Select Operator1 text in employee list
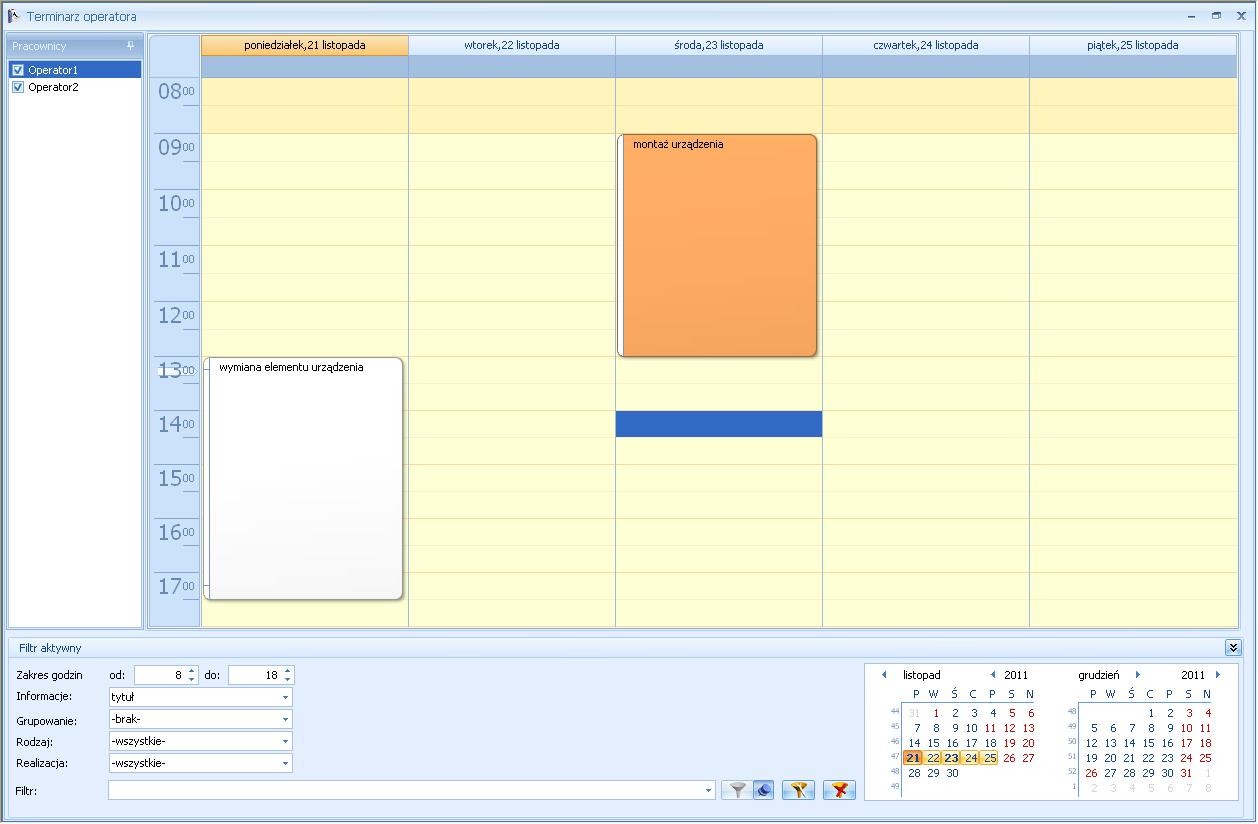This screenshot has height=824, width=1258. tap(53, 70)
